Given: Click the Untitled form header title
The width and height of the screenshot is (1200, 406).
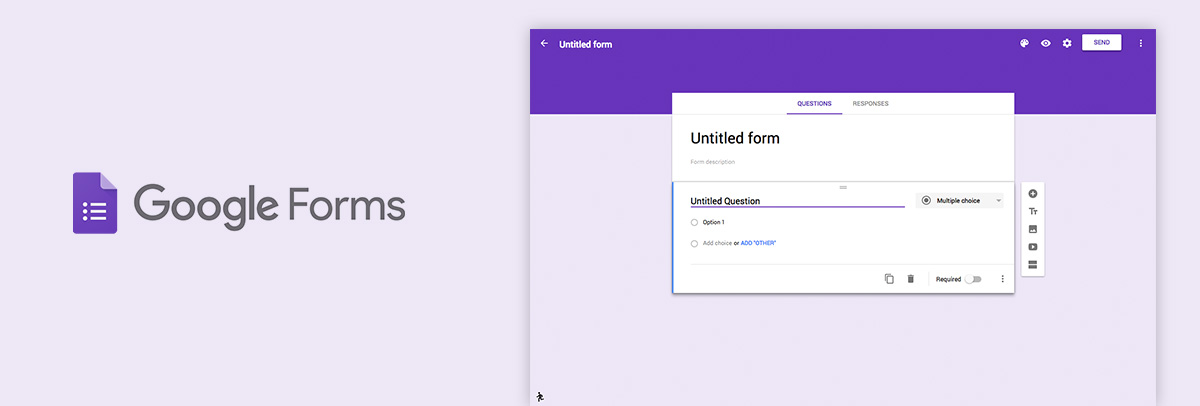Looking at the screenshot, I should pyautogui.click(x=585, y=44).
